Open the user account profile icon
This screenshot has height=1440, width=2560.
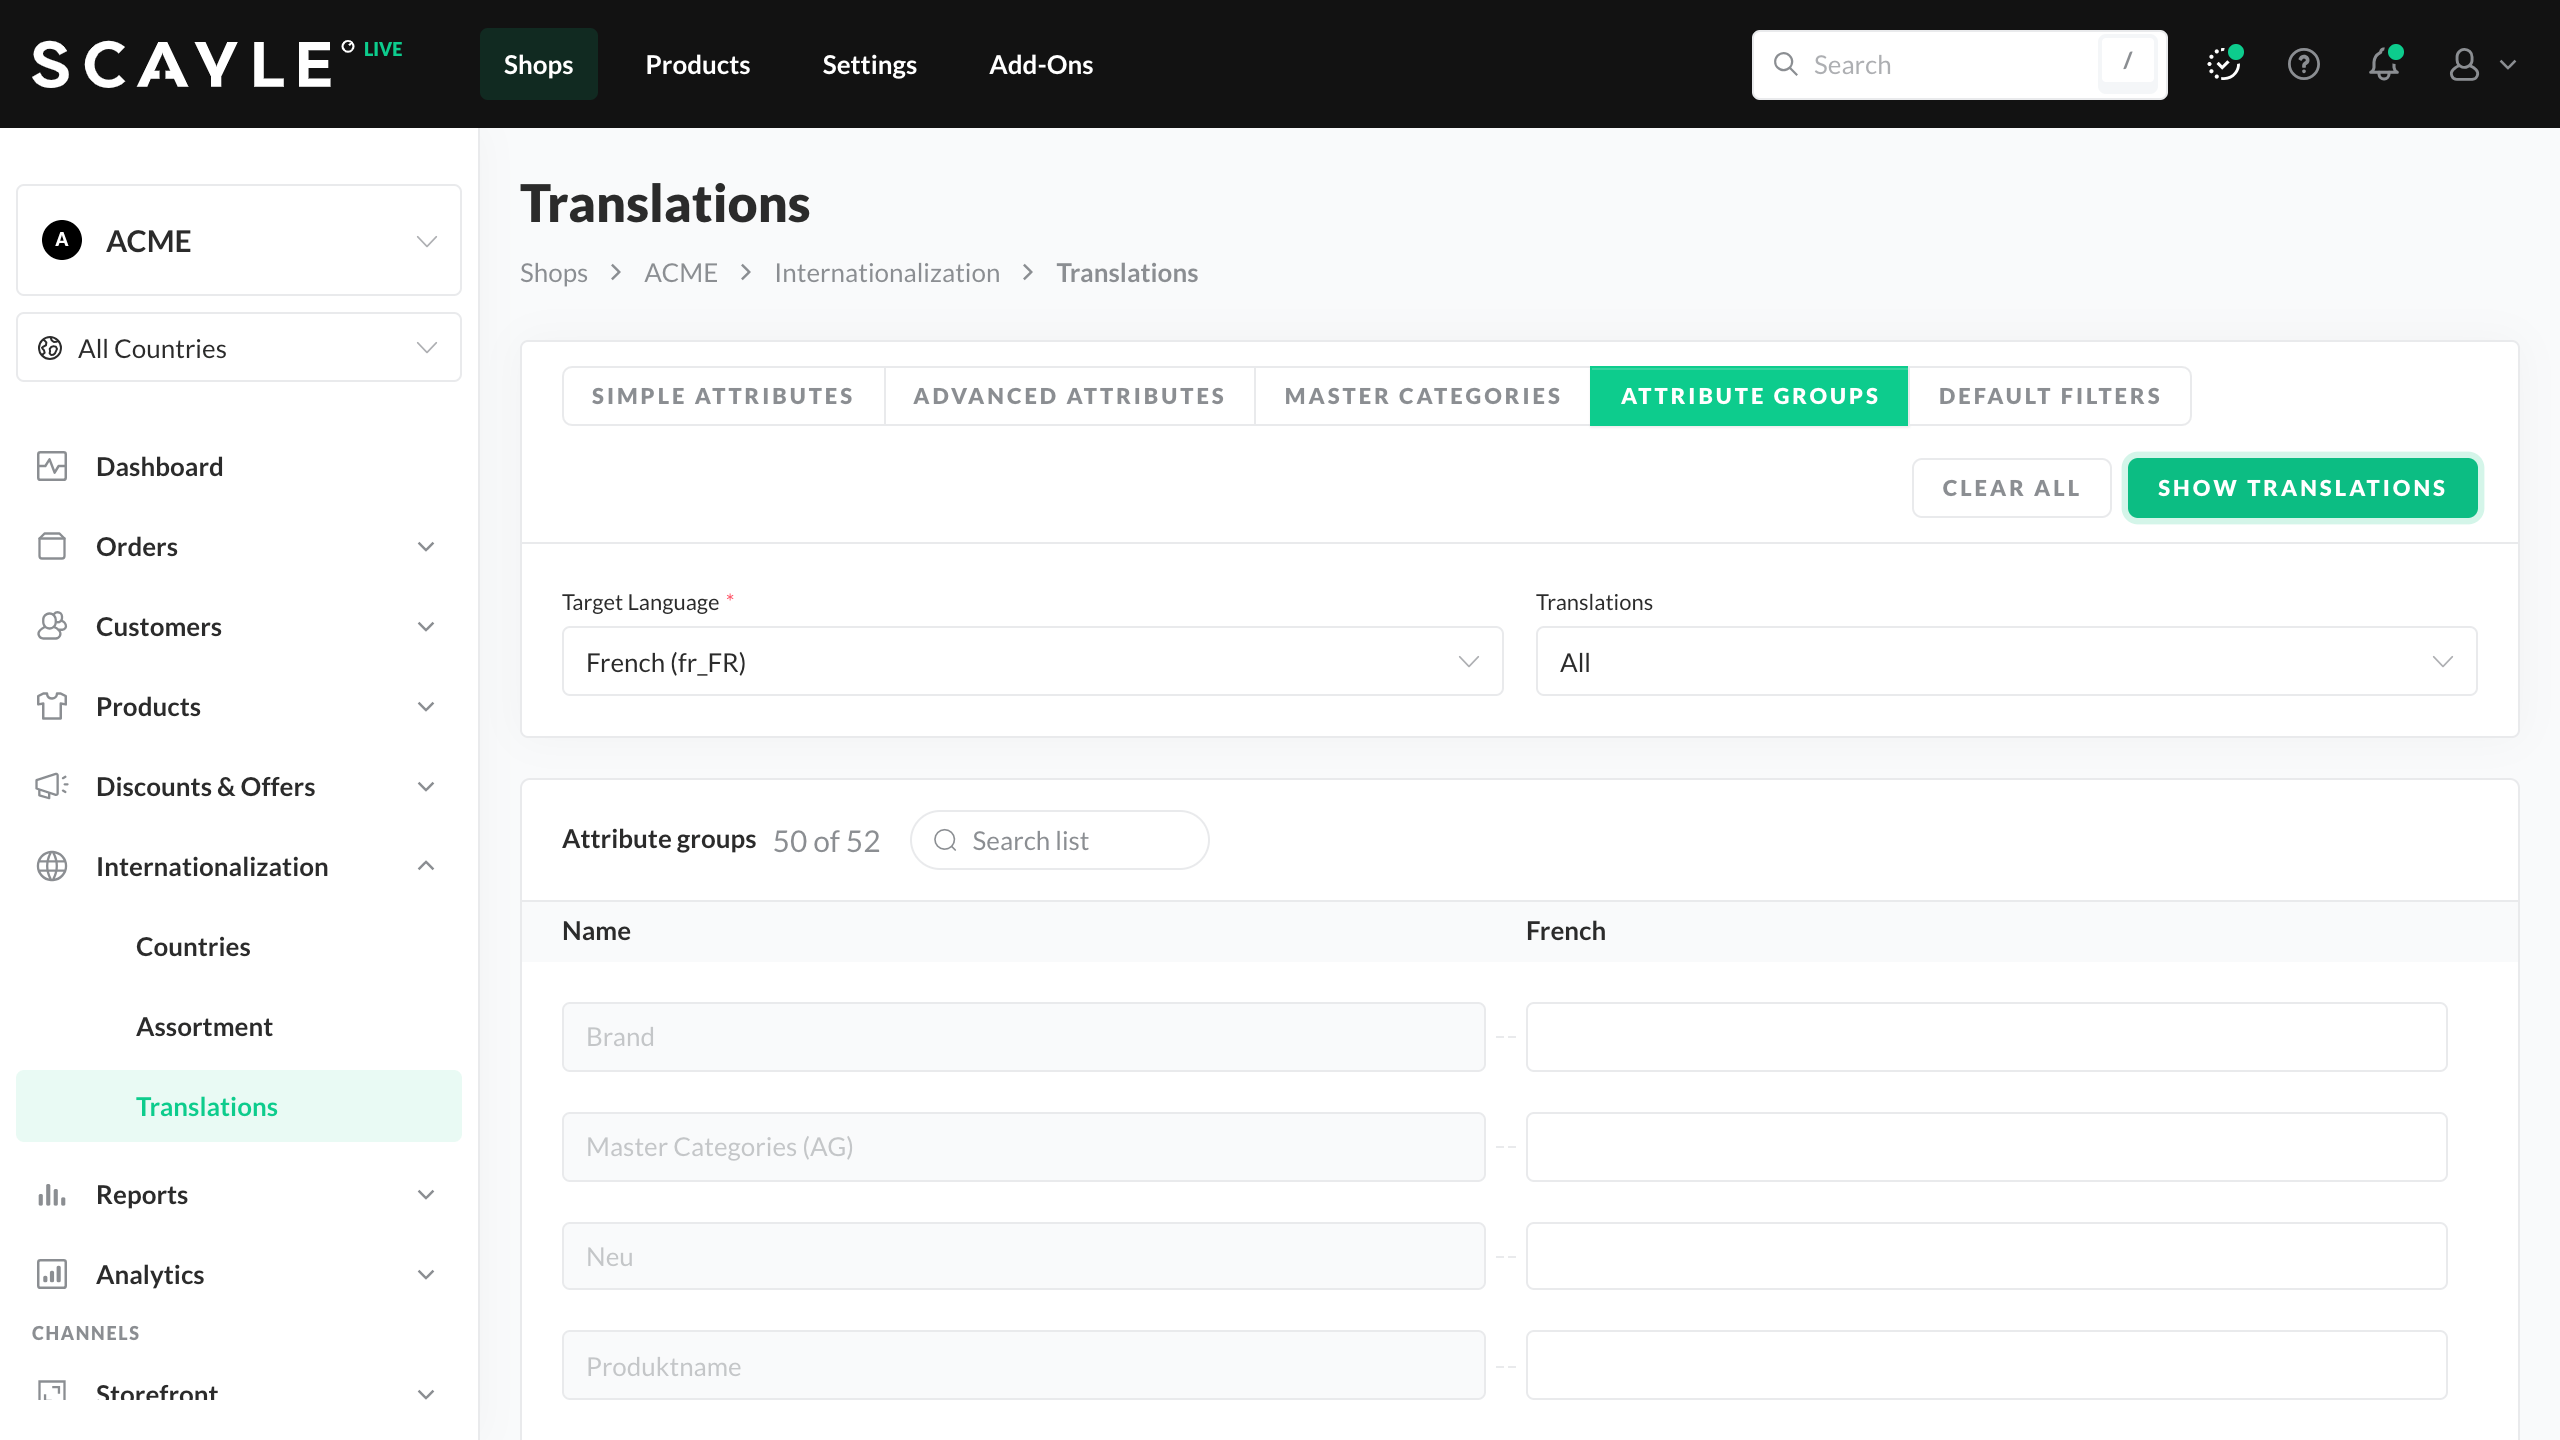tap(2464, 65)
